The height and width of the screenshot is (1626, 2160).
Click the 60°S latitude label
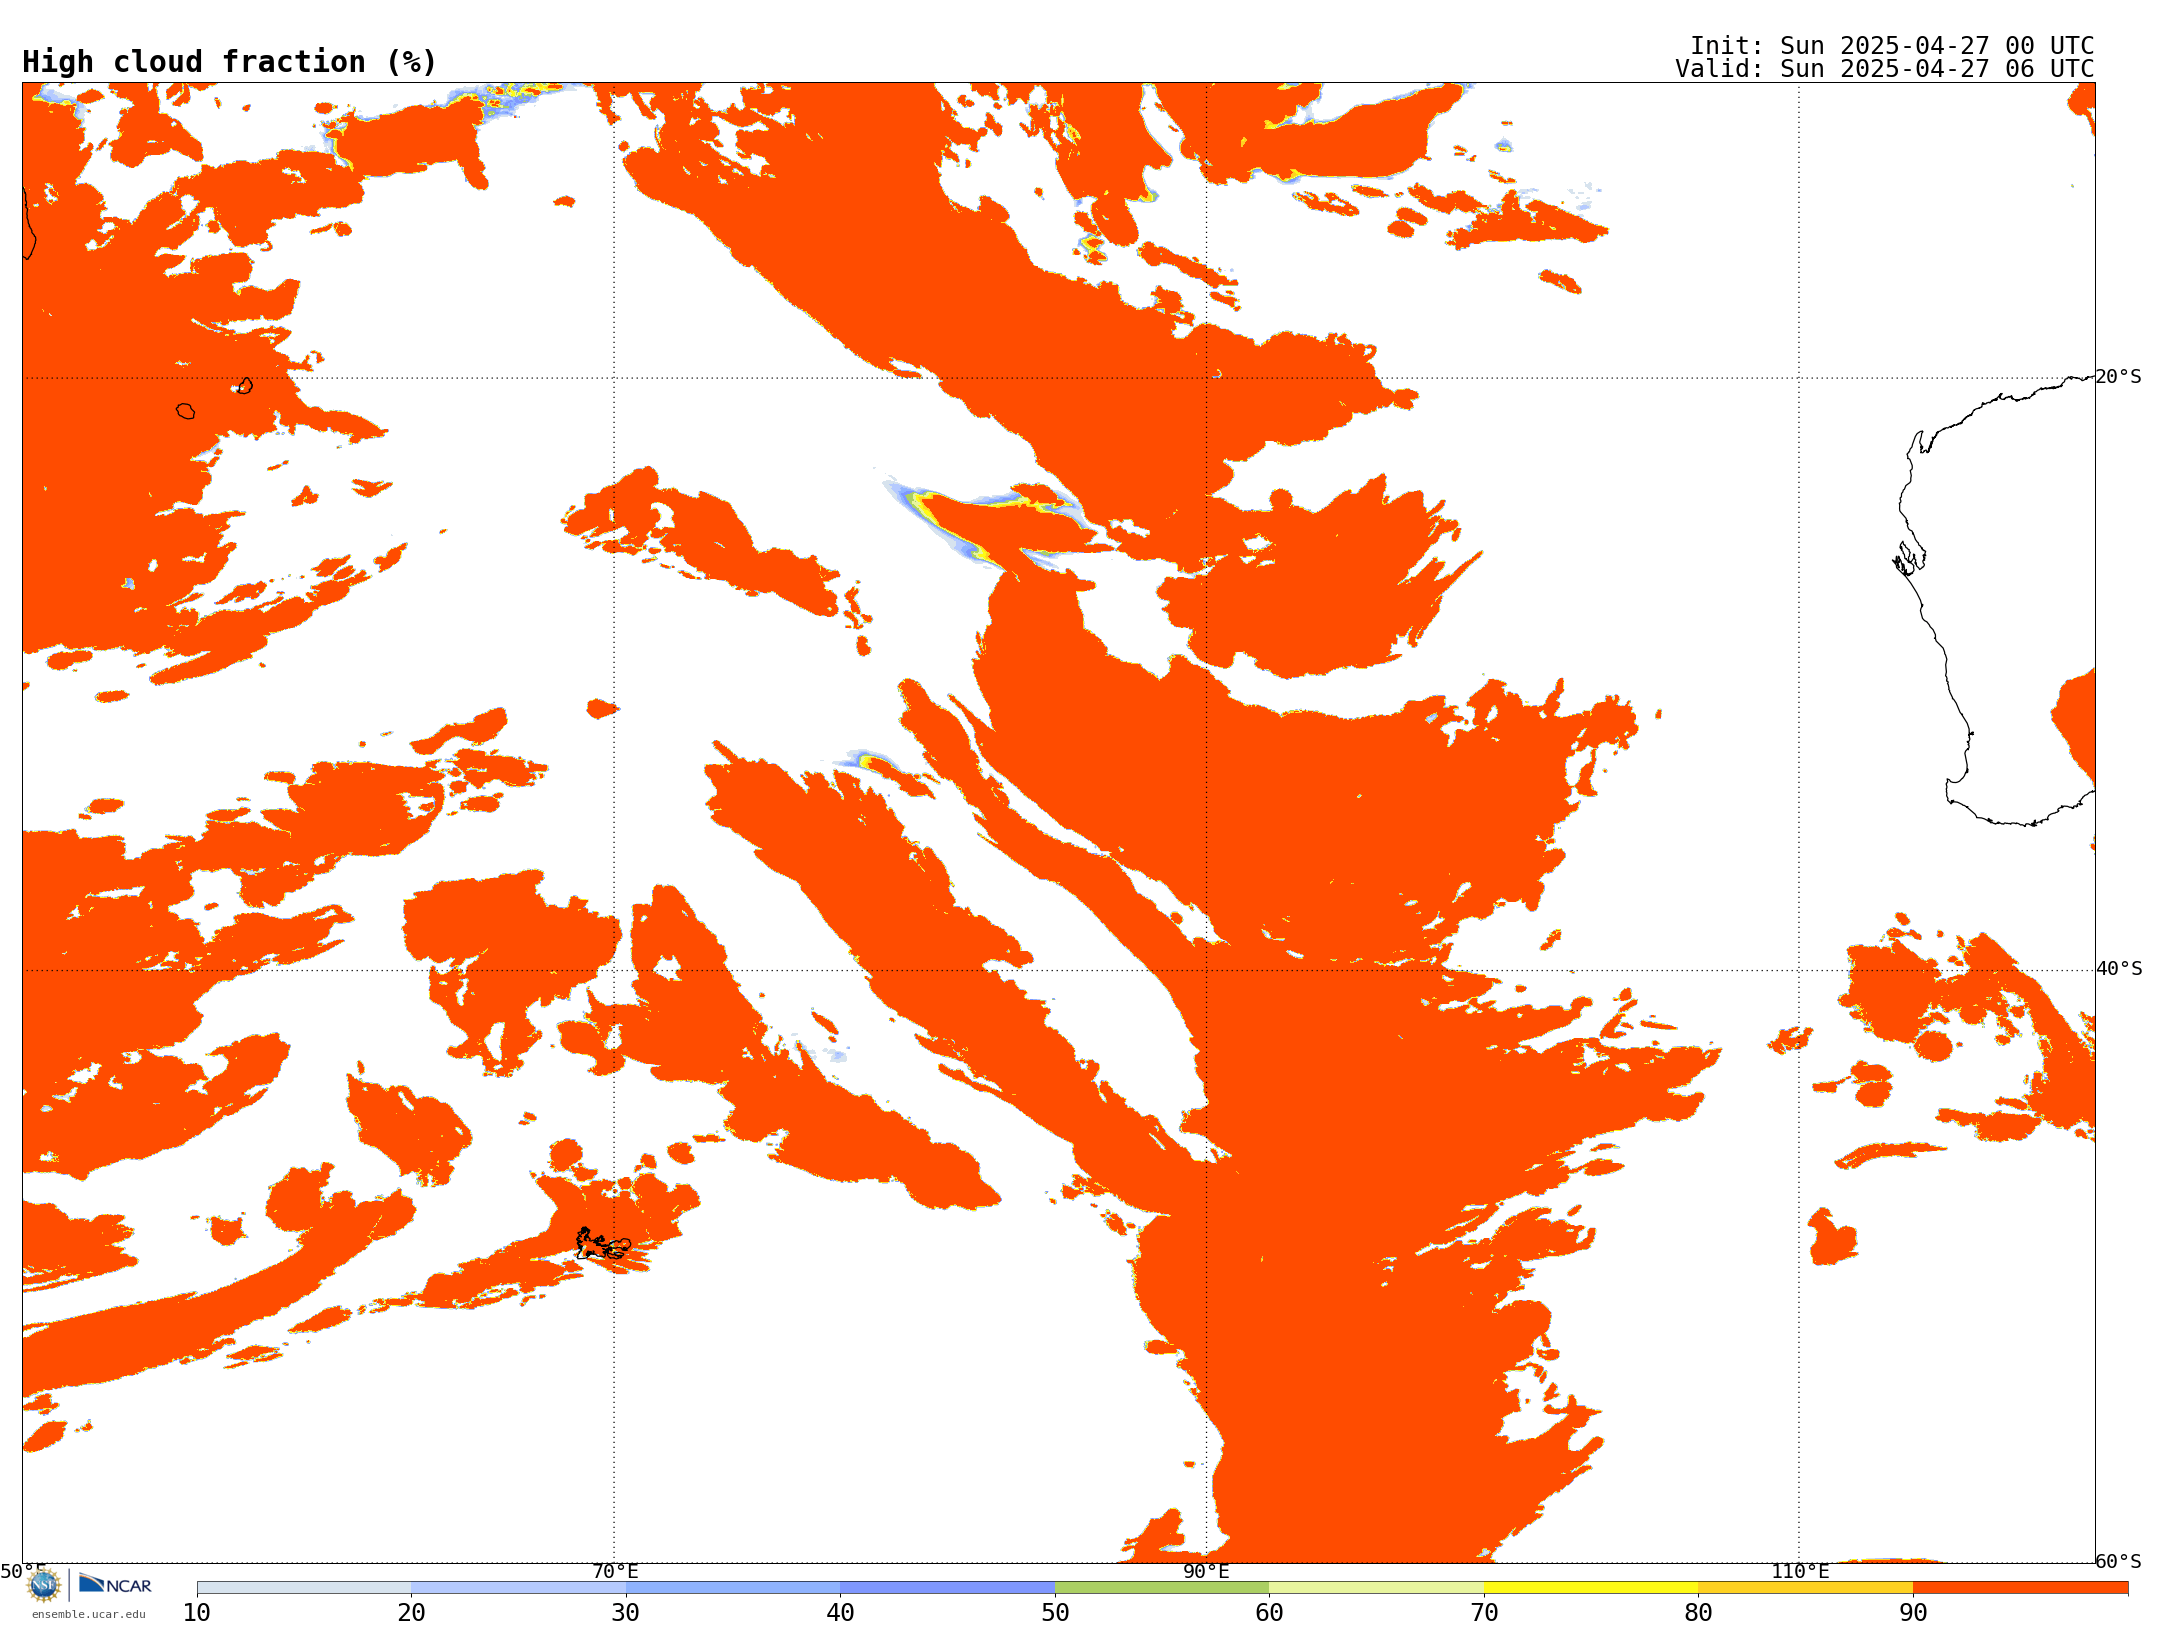click(x=2119, y=1561)
